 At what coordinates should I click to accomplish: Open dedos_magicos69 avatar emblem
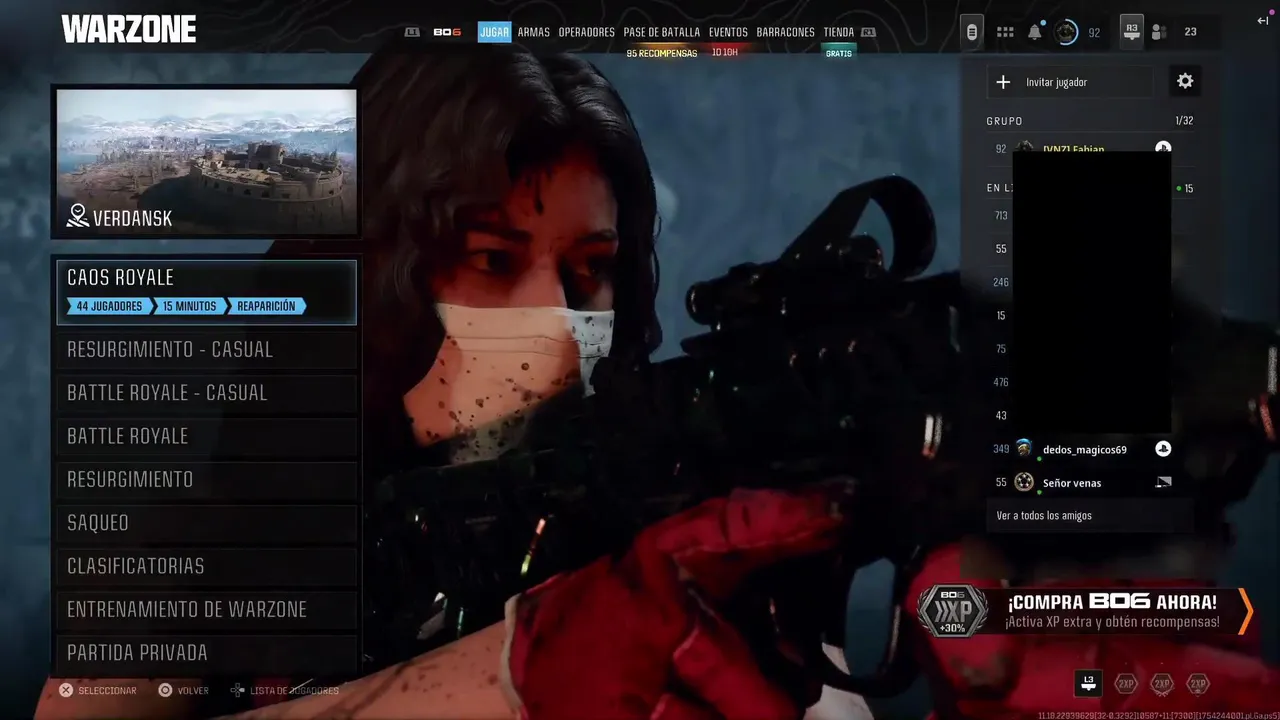click(x=1024, y=449)
